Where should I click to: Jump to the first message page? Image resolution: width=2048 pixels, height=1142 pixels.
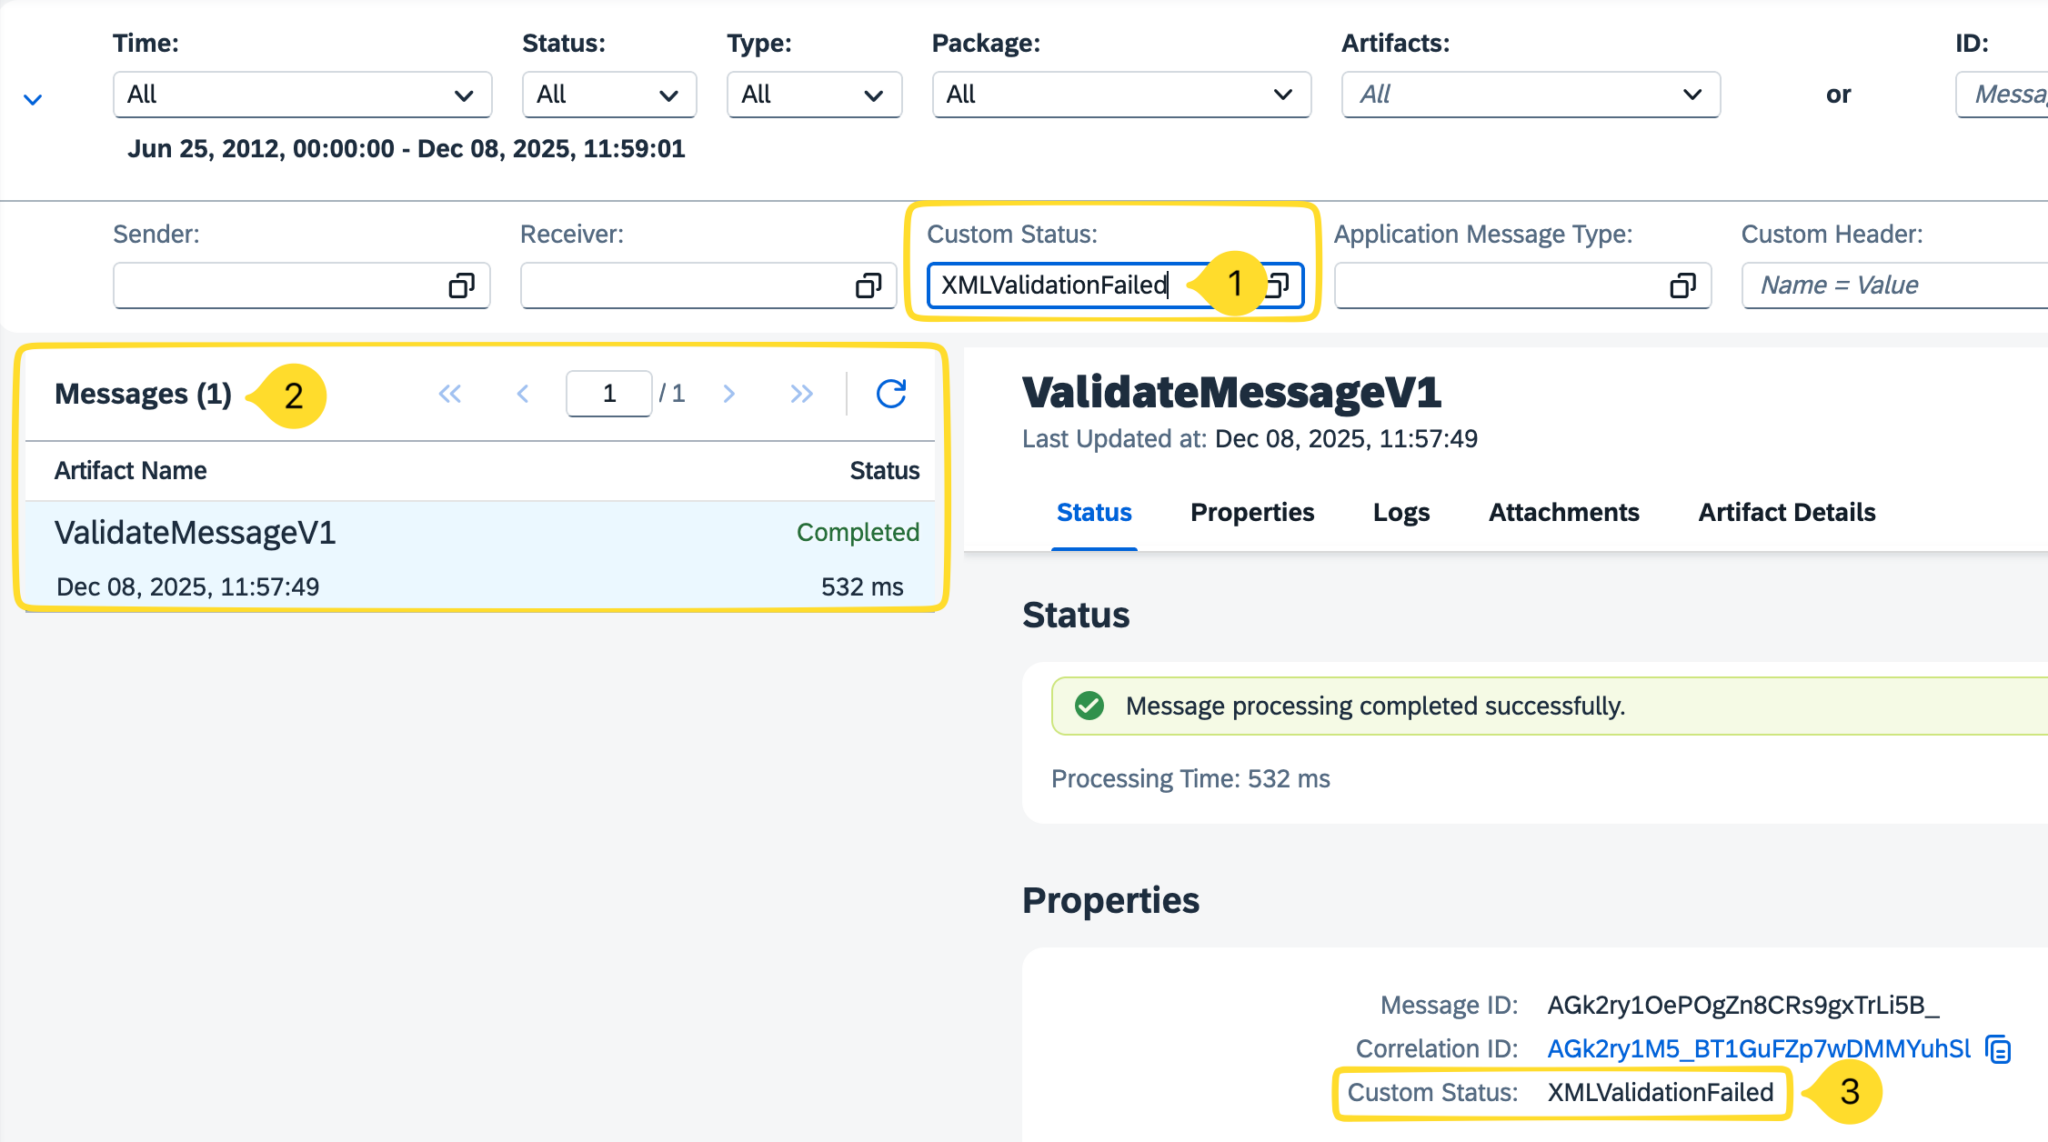449,393
